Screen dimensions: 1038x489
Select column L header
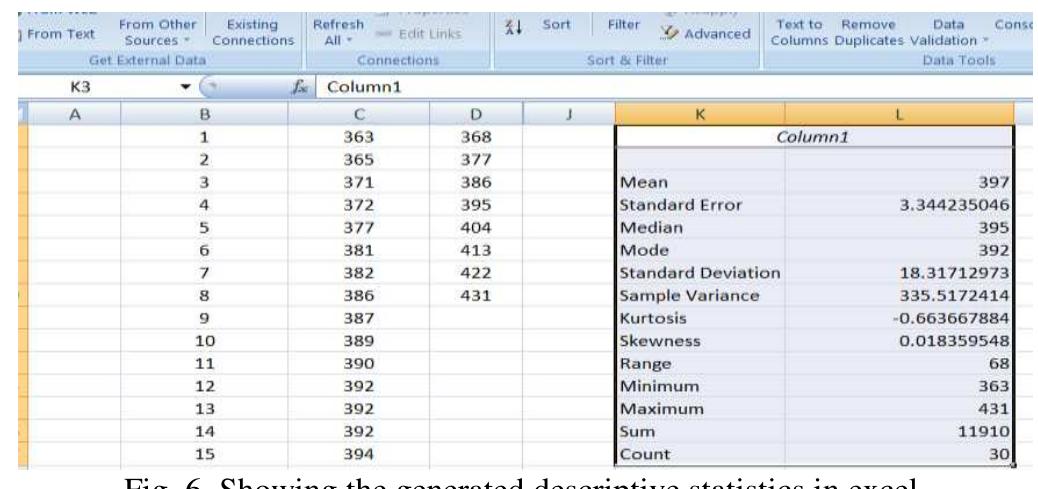(x=900, y=114)
